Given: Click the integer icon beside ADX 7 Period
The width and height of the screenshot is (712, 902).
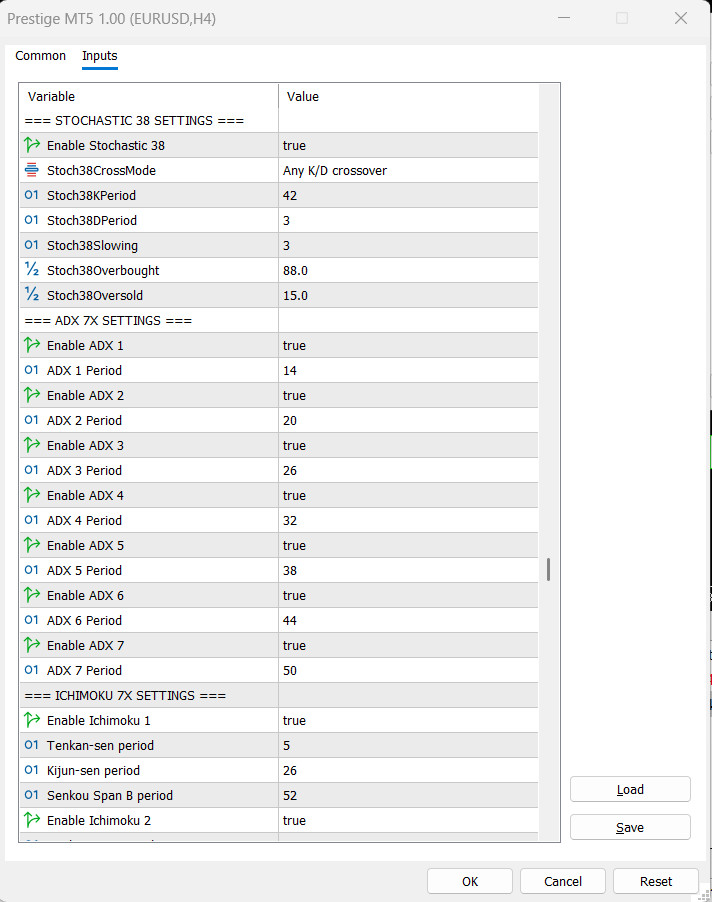Looking at the screenshot, I should (x=32, y=670).
